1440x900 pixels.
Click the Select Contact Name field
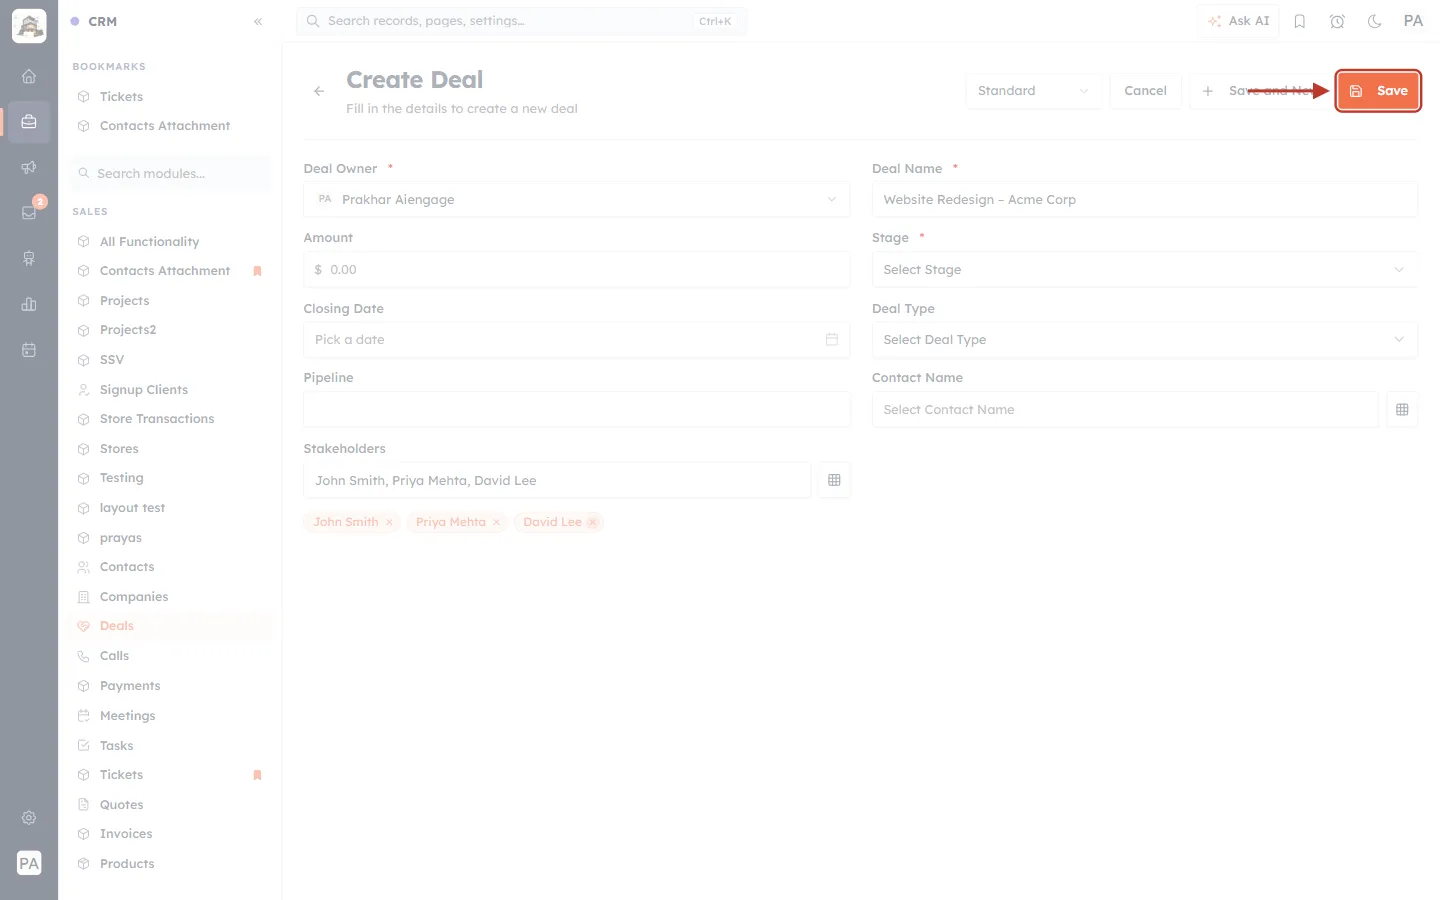coord(1125,409)
